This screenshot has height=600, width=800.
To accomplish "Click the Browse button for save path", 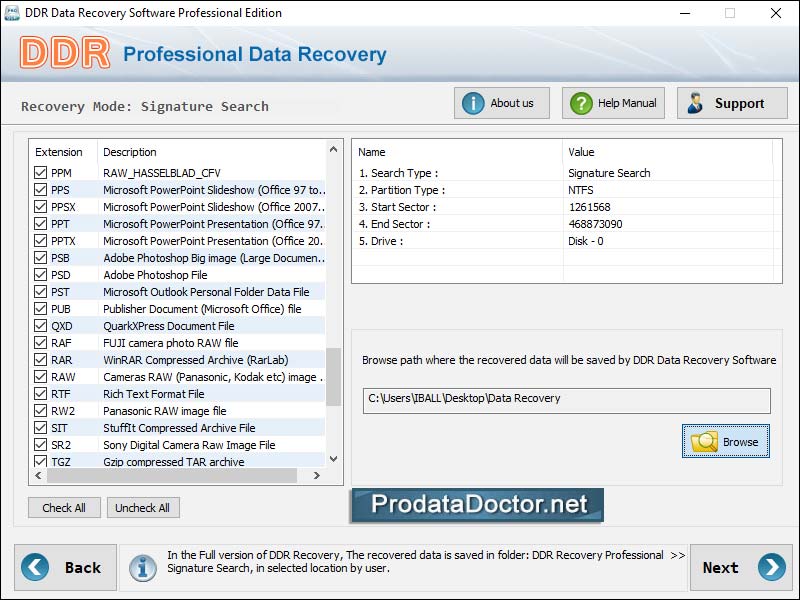I will pos(726,441).
